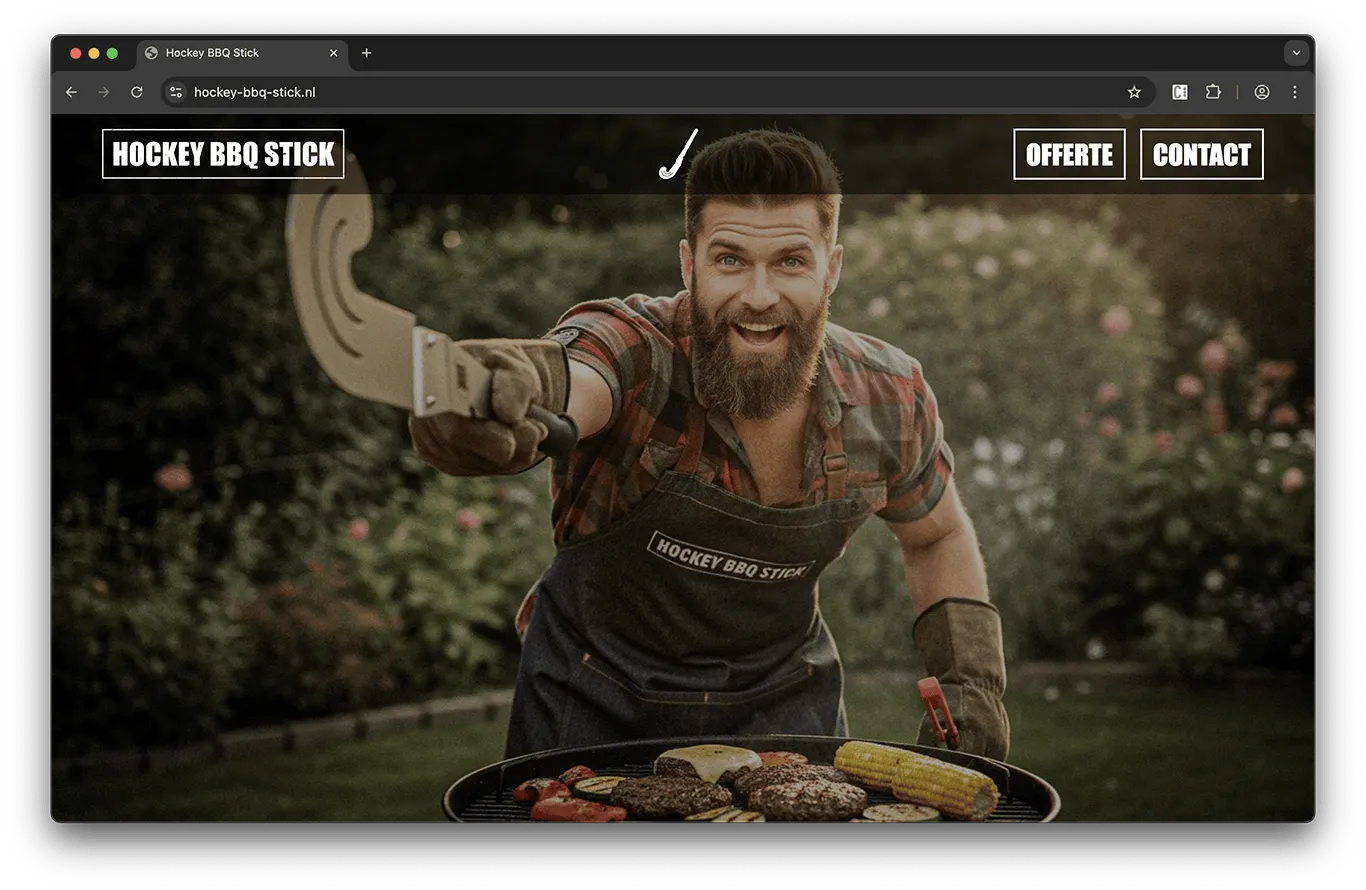Open Chrome's three-dot menu

(1295, 92)
